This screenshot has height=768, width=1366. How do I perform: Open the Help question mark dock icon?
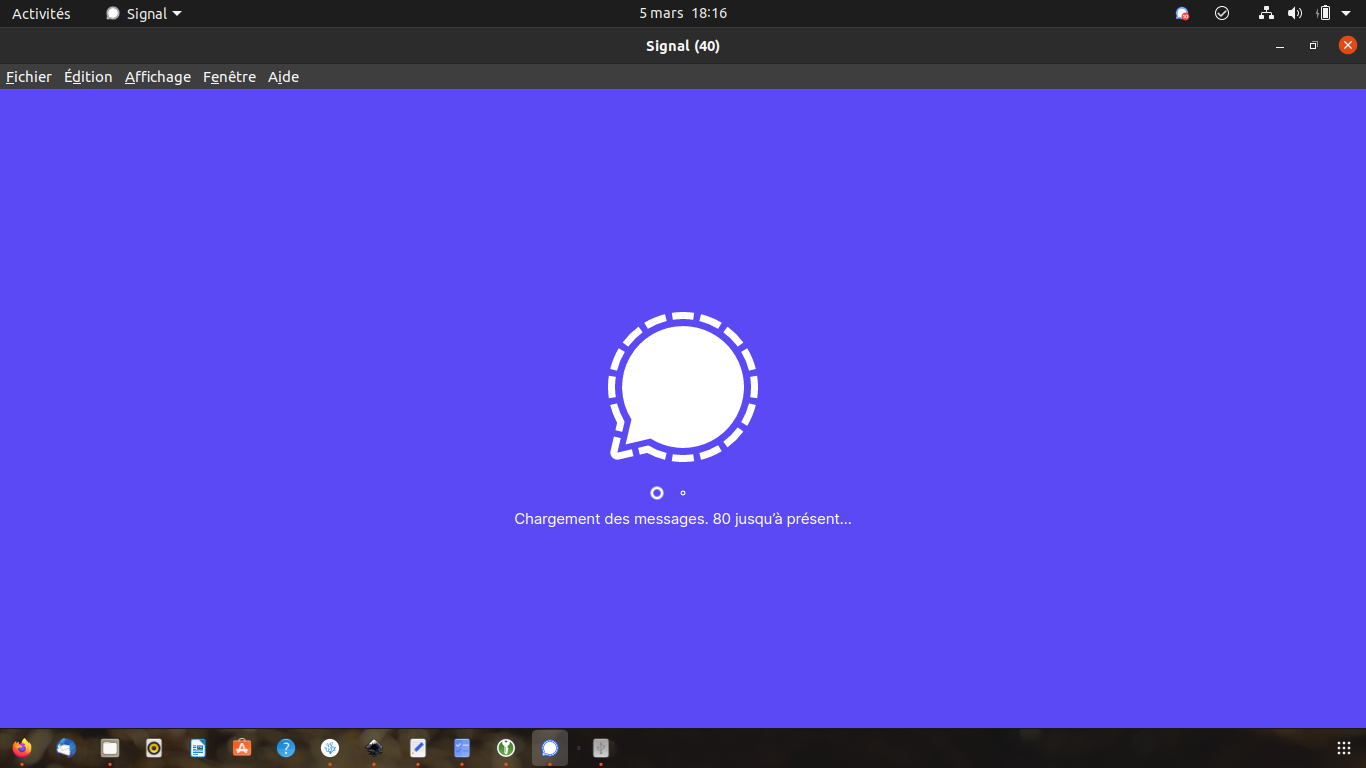tap(286, 747)
